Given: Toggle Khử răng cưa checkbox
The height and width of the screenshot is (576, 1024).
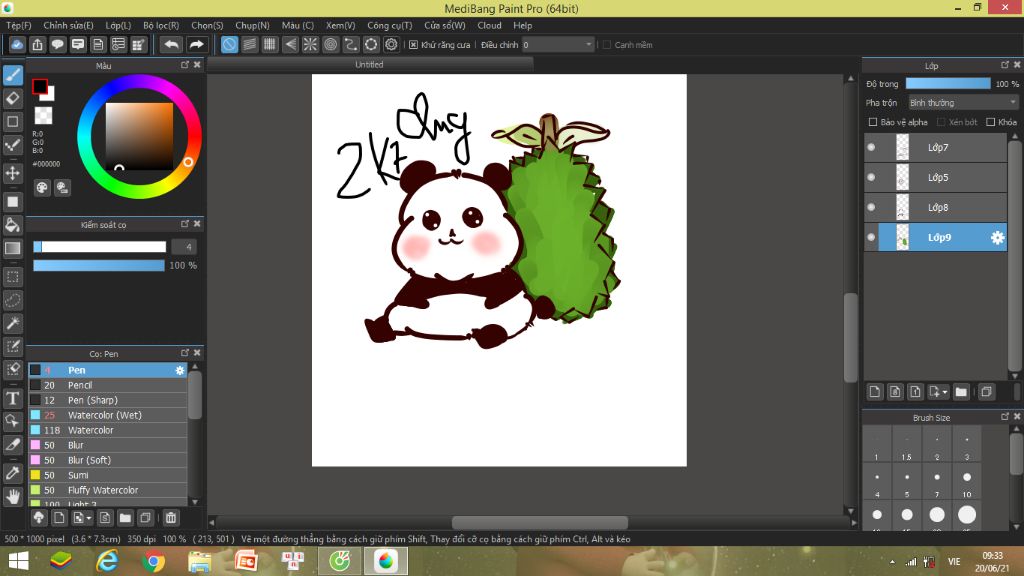Looking at the screenshot, I should point(413,45).
